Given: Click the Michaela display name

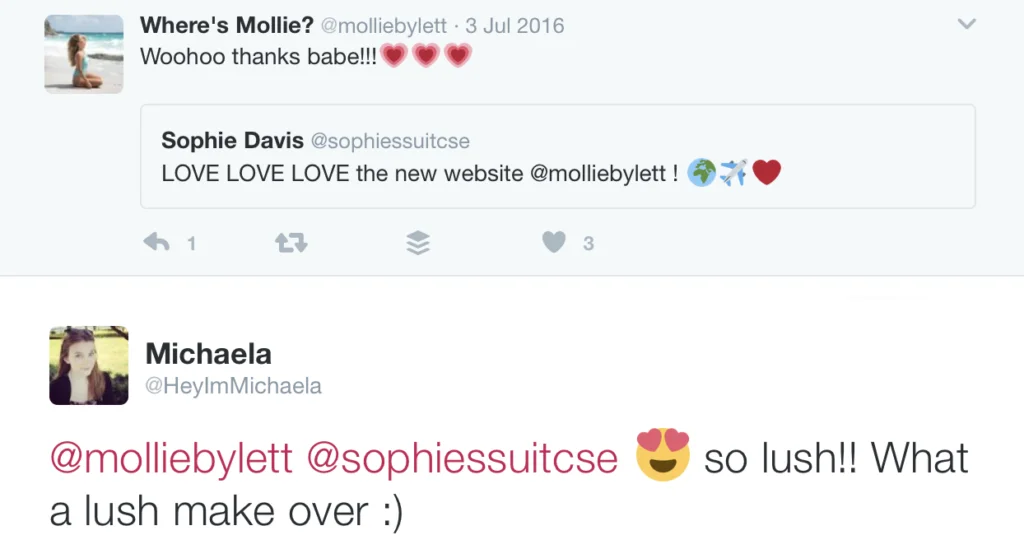Looking at the screenshot, I should (x=208, y=353).
